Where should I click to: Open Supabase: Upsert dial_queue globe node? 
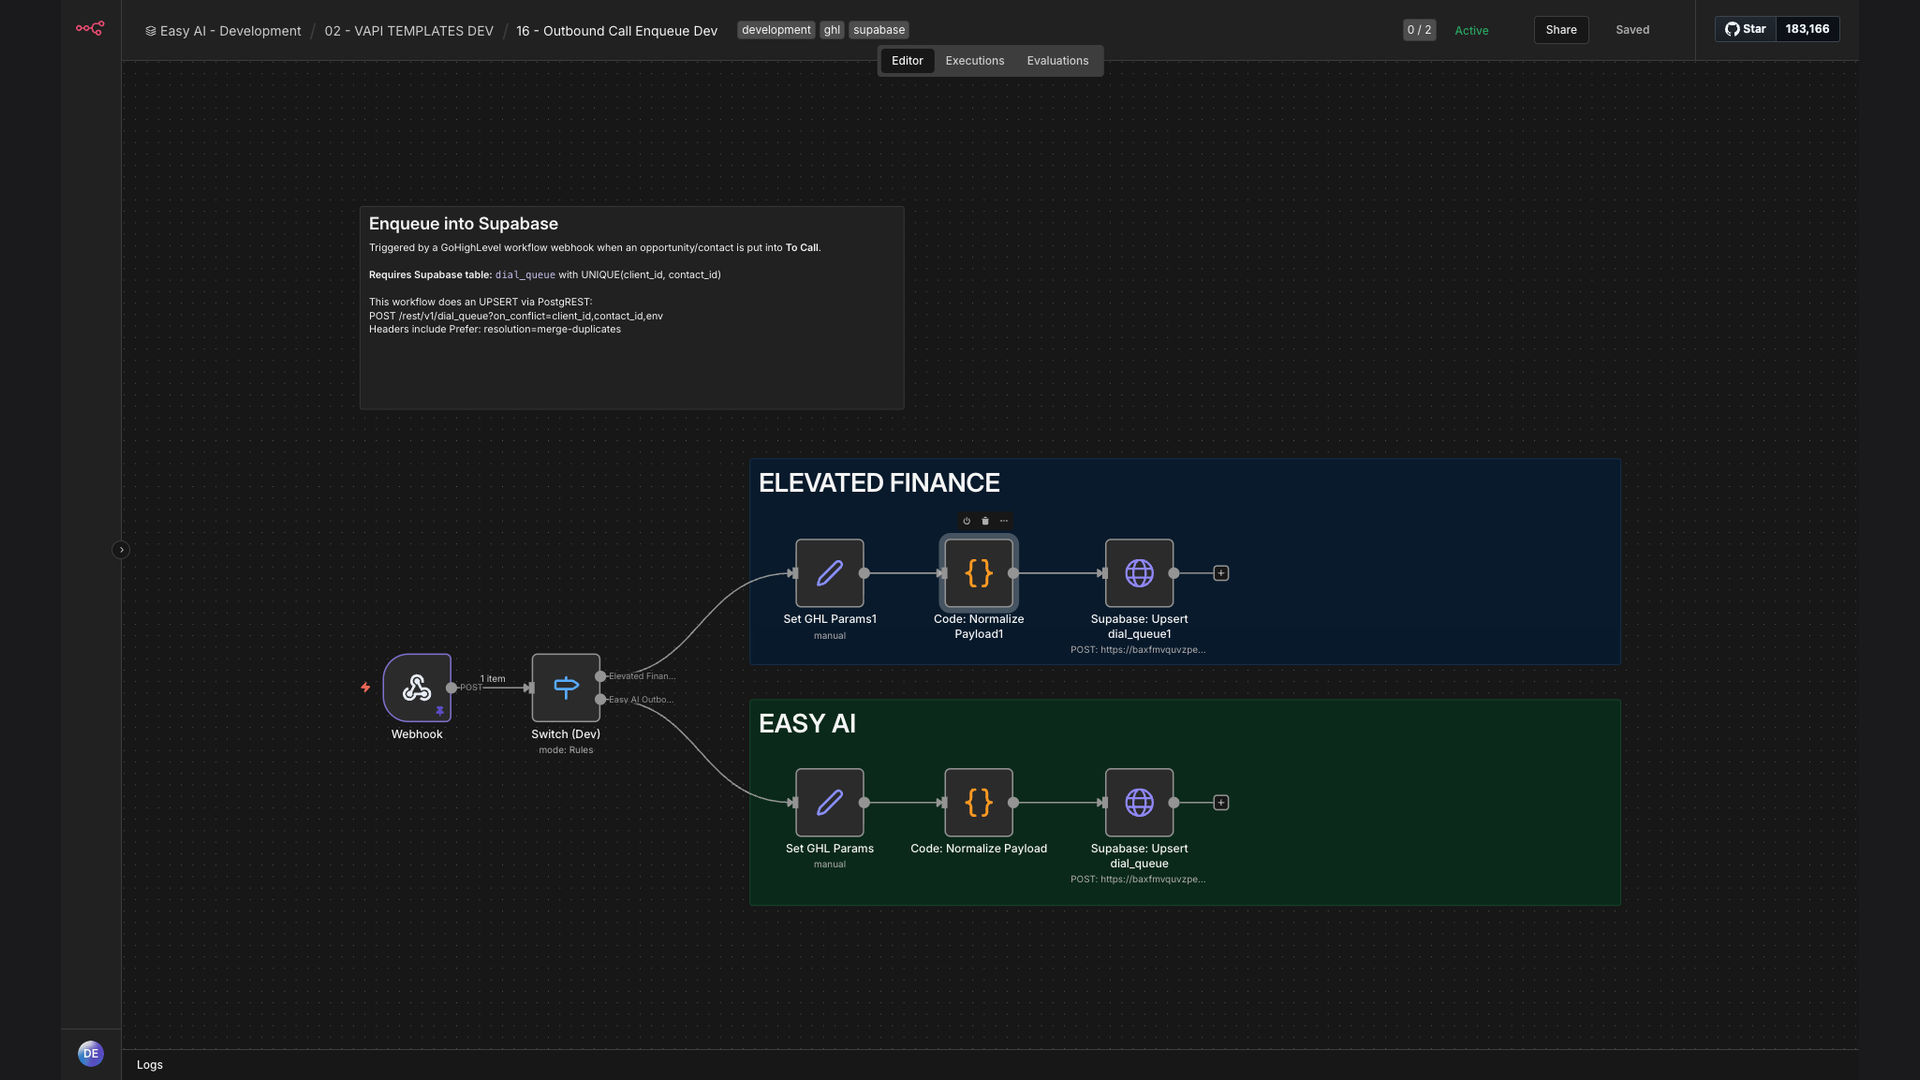click(x=1139, y=802)
